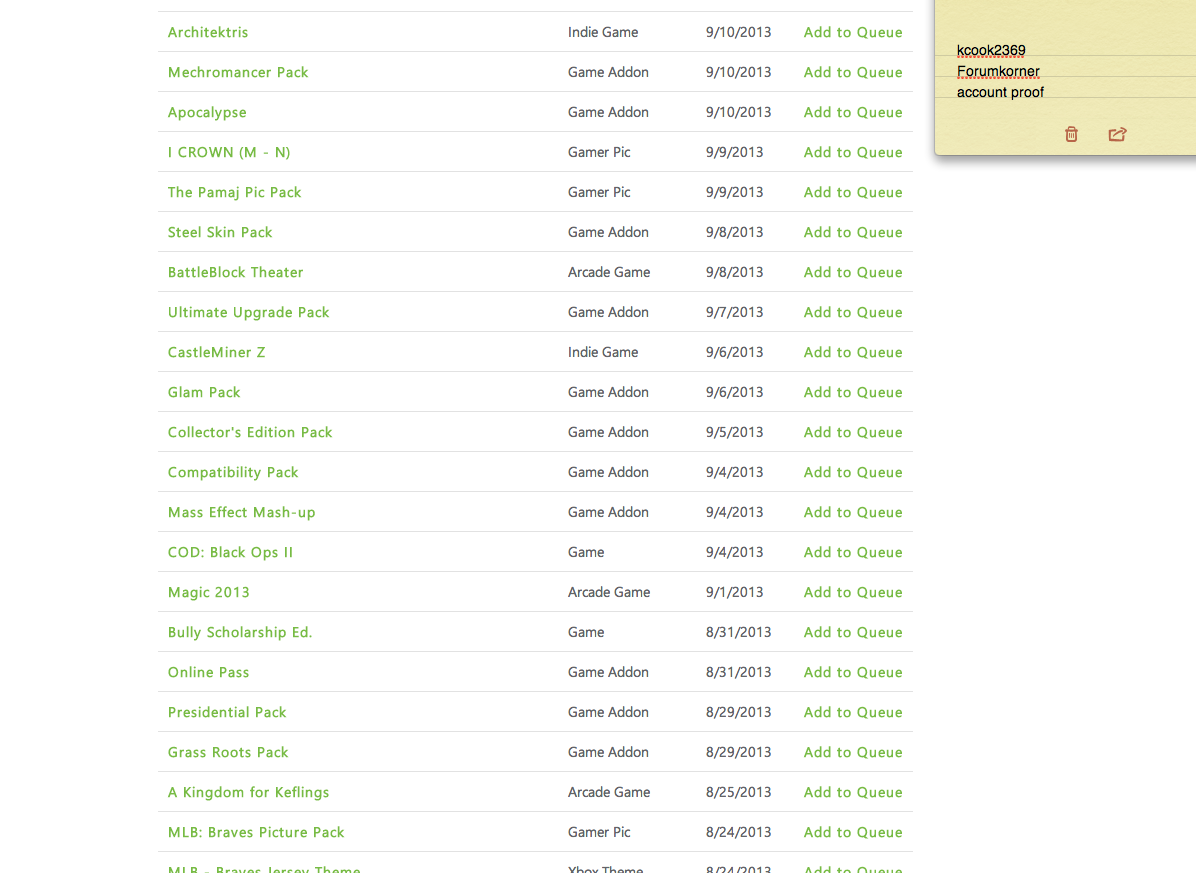The image size is (1196, 873).
Task: Open Mass Effect Mash-up link
Action: tap(241, 512)
